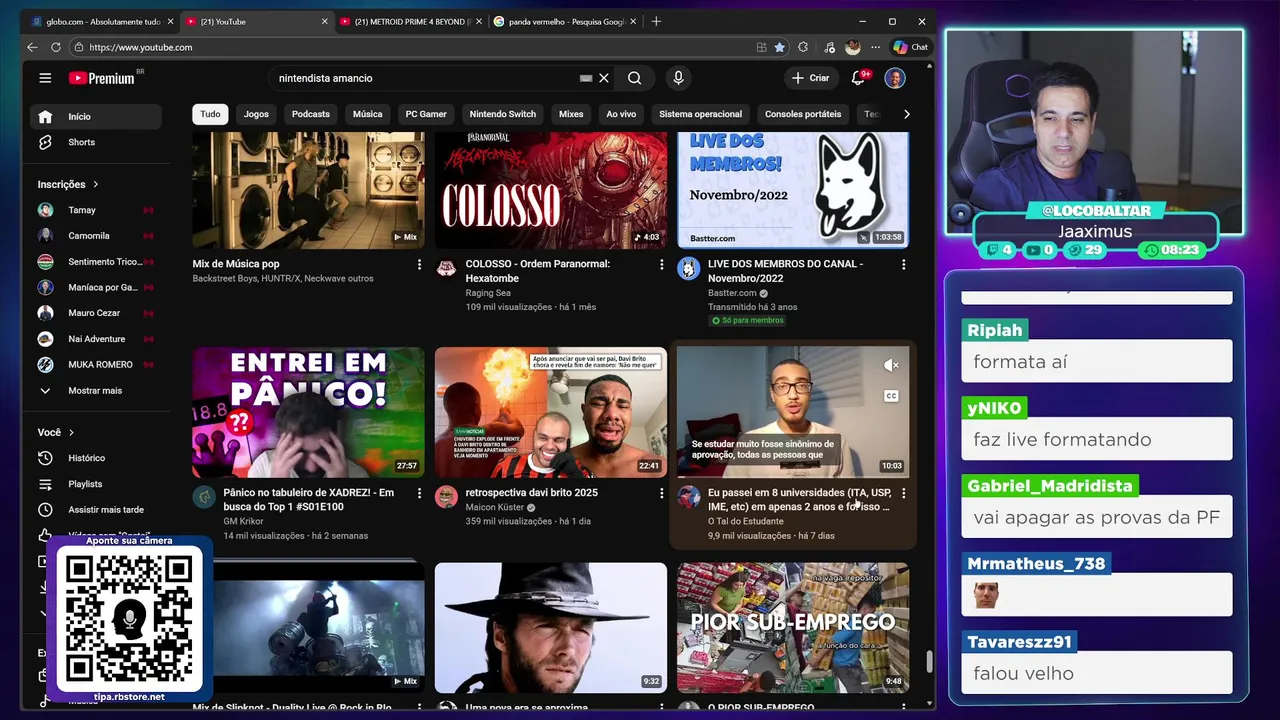Open the O Tal do Estudante channel avatar

[688, 497]
